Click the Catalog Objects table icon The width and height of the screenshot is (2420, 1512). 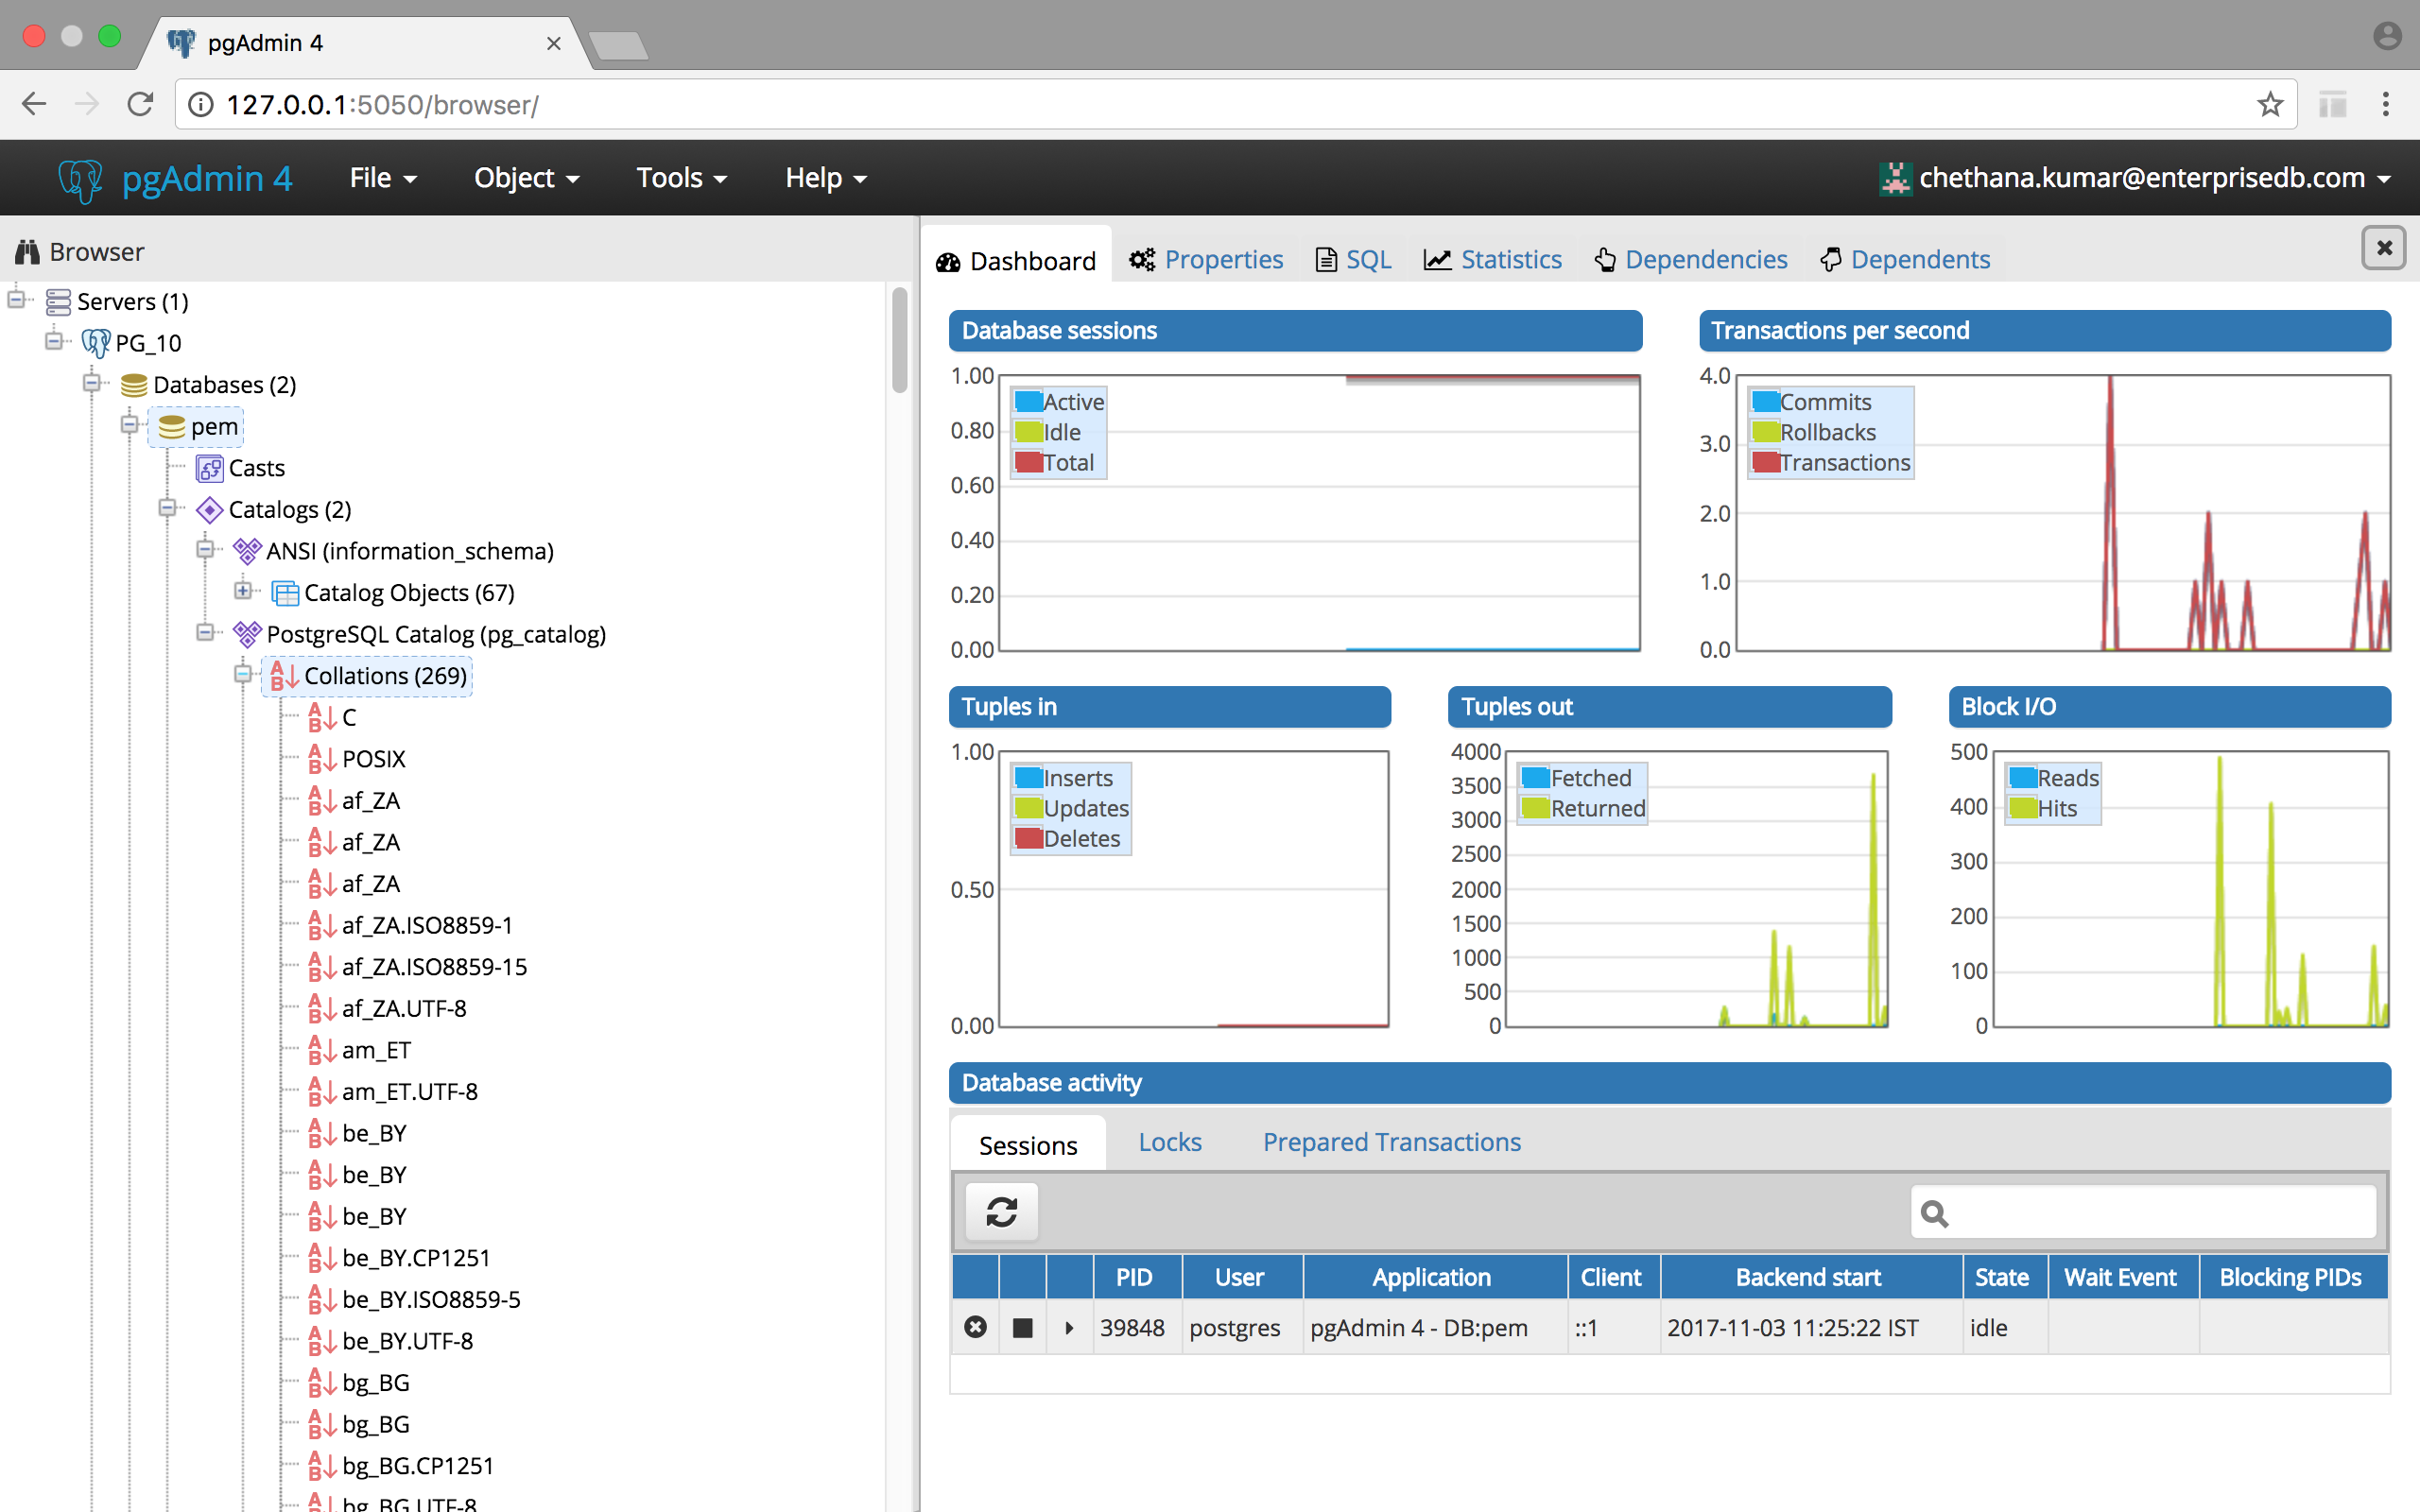click(x=285, y=593)
